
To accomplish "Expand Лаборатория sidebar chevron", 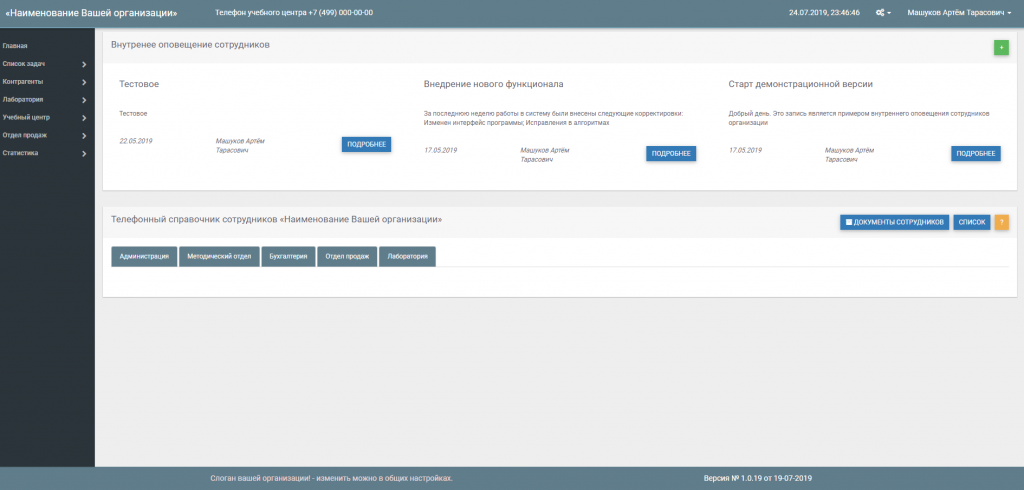I will coord(84,100).
